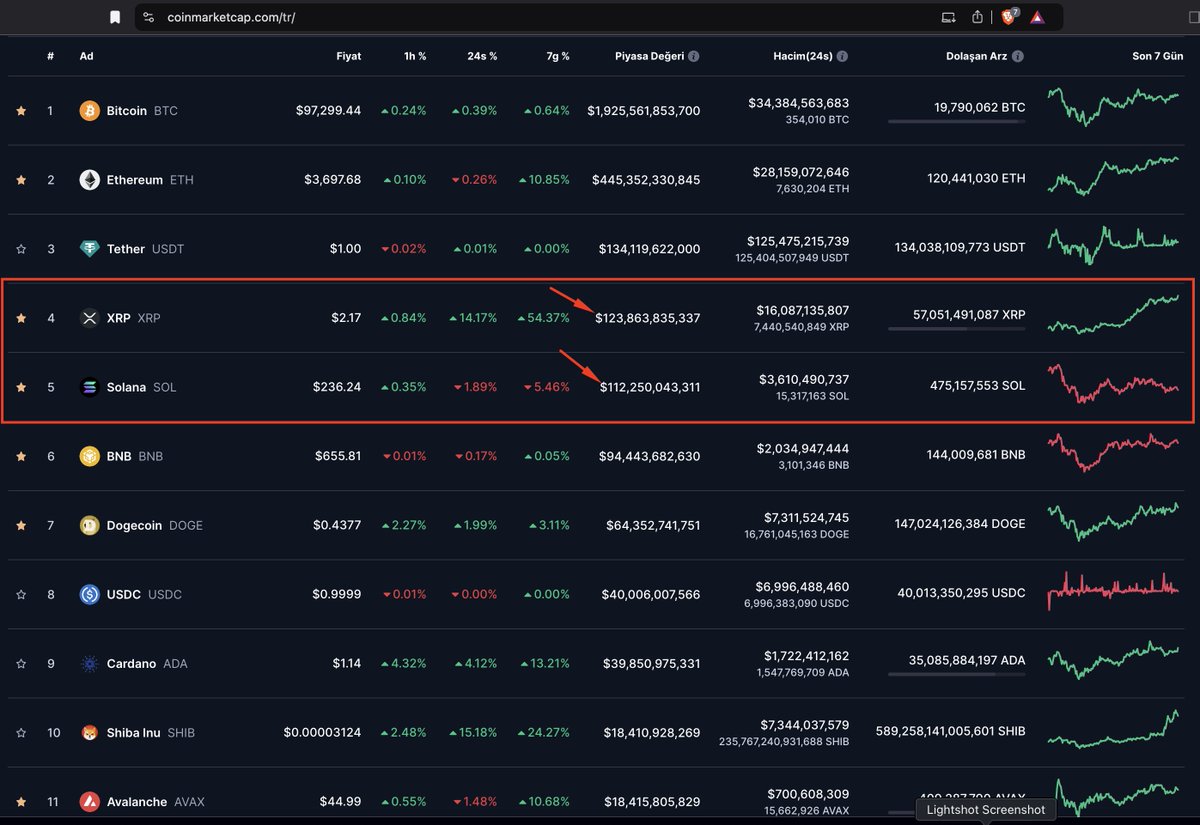The width and height of the screenshot is (1200, 825).
Task: Click info icon next to Dolaşan Arz
Action: pyautogui.click(x=1020, y=57)
